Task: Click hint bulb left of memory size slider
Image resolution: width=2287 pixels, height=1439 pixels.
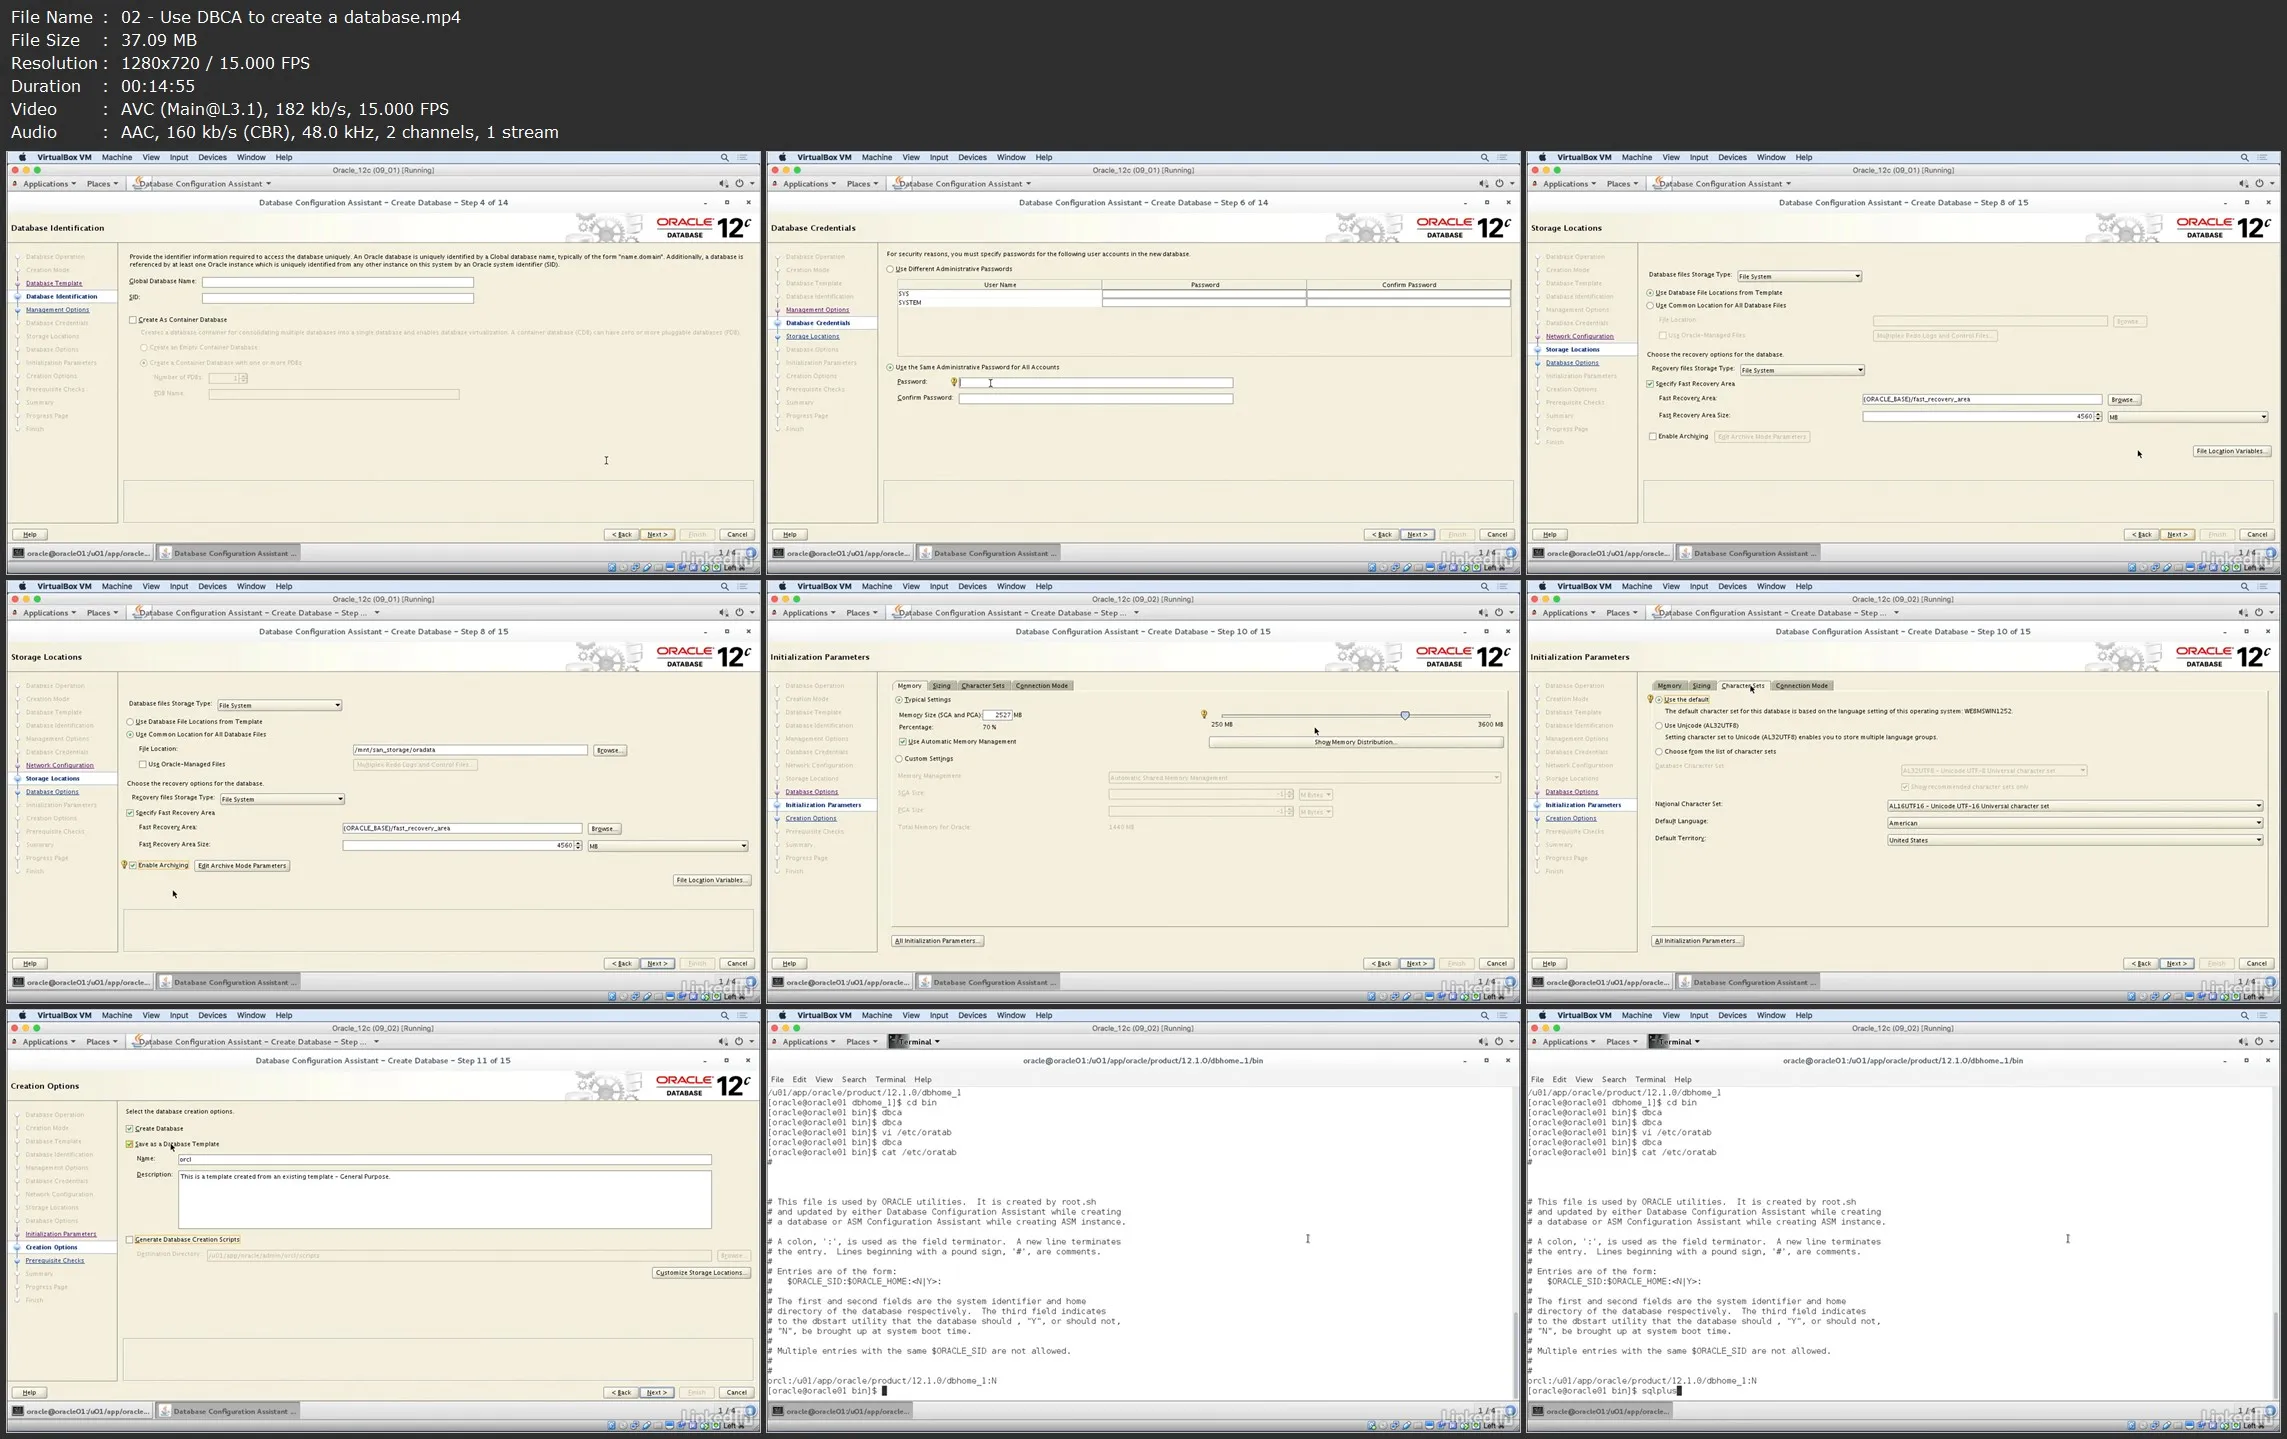Action: click(x=1203, y=714)
